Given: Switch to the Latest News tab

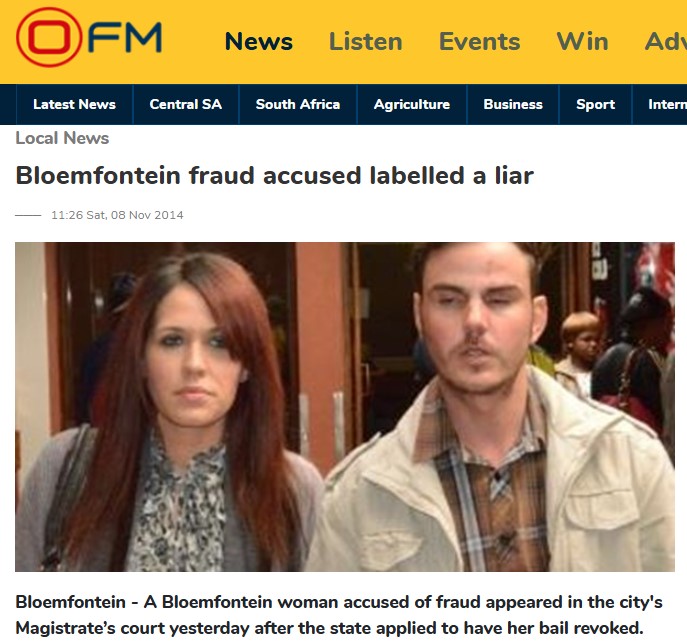Looking at the screenshot, I should click(x=74, y=104).
